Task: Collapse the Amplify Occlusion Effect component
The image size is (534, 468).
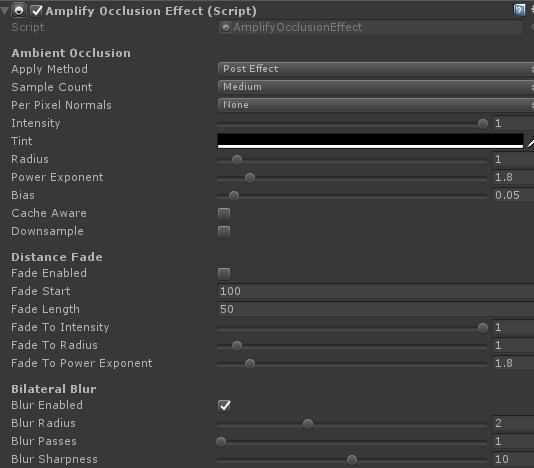Action: [4, 10]
